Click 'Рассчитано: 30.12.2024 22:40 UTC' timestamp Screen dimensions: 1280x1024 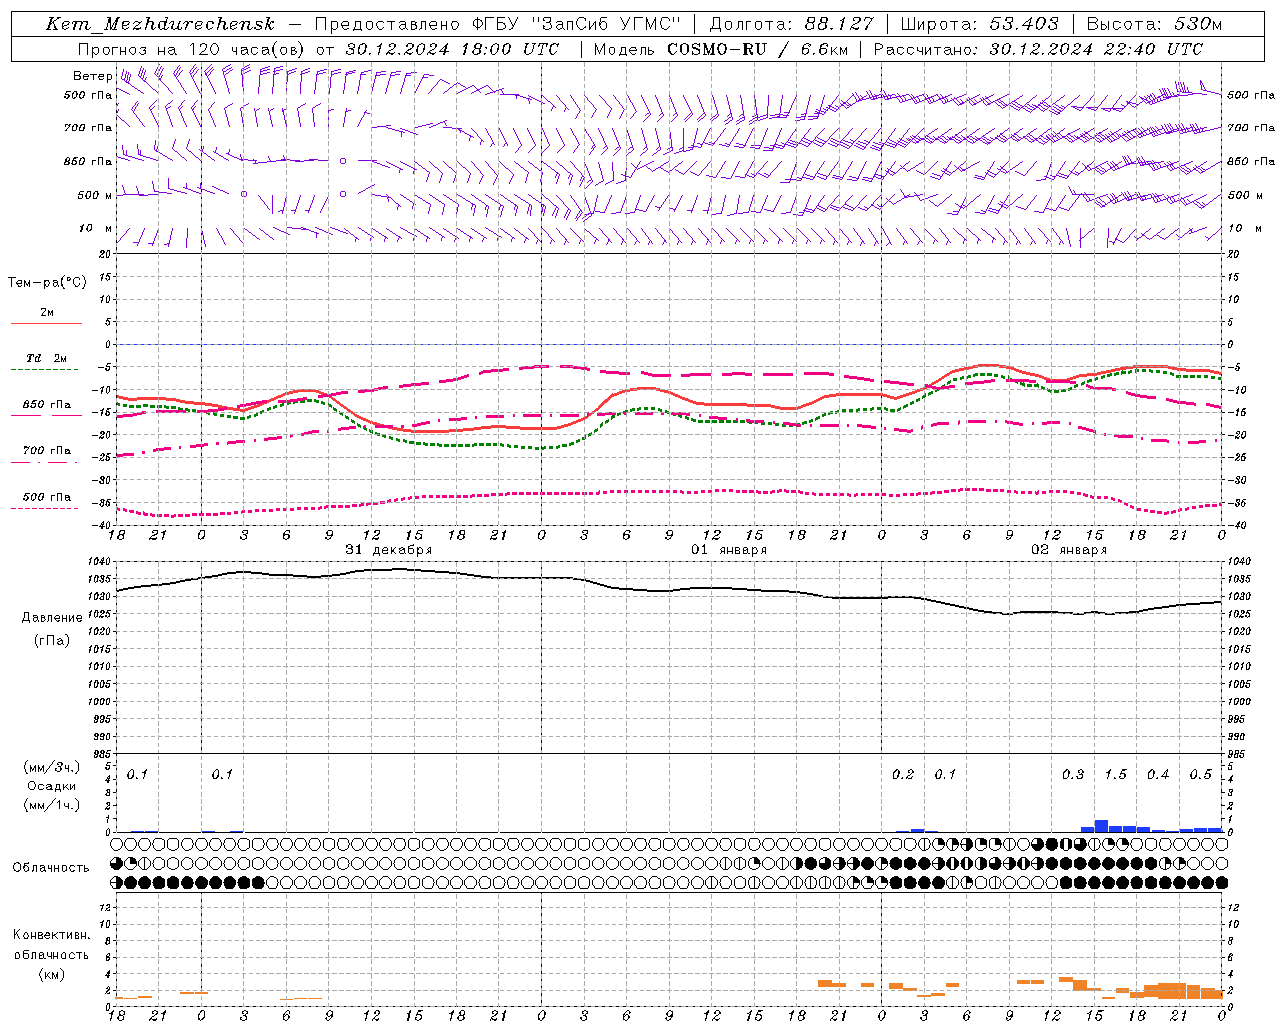click(1038, 49)
